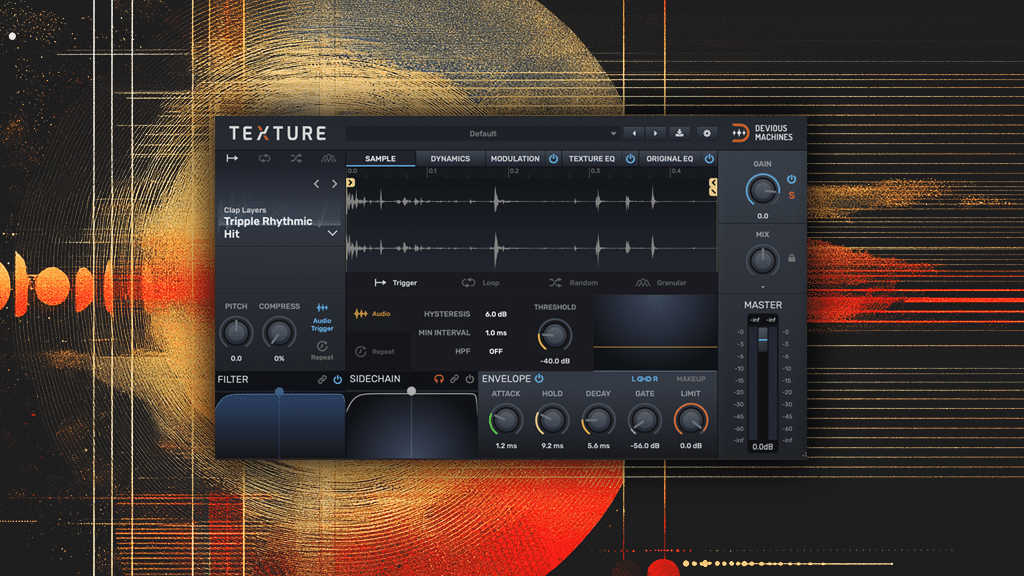The image size is (1024, 576).
Task: Click the Sidechain link chain icon
Action: (455, 379)
